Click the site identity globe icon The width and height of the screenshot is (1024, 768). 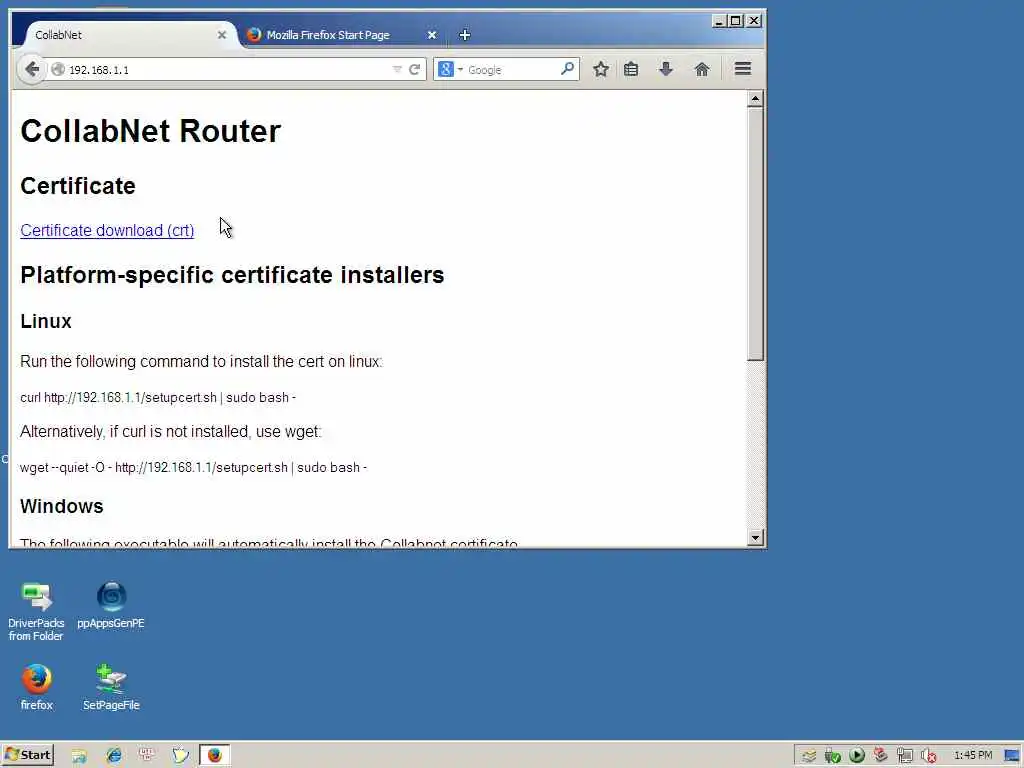(x=57, y=69)
